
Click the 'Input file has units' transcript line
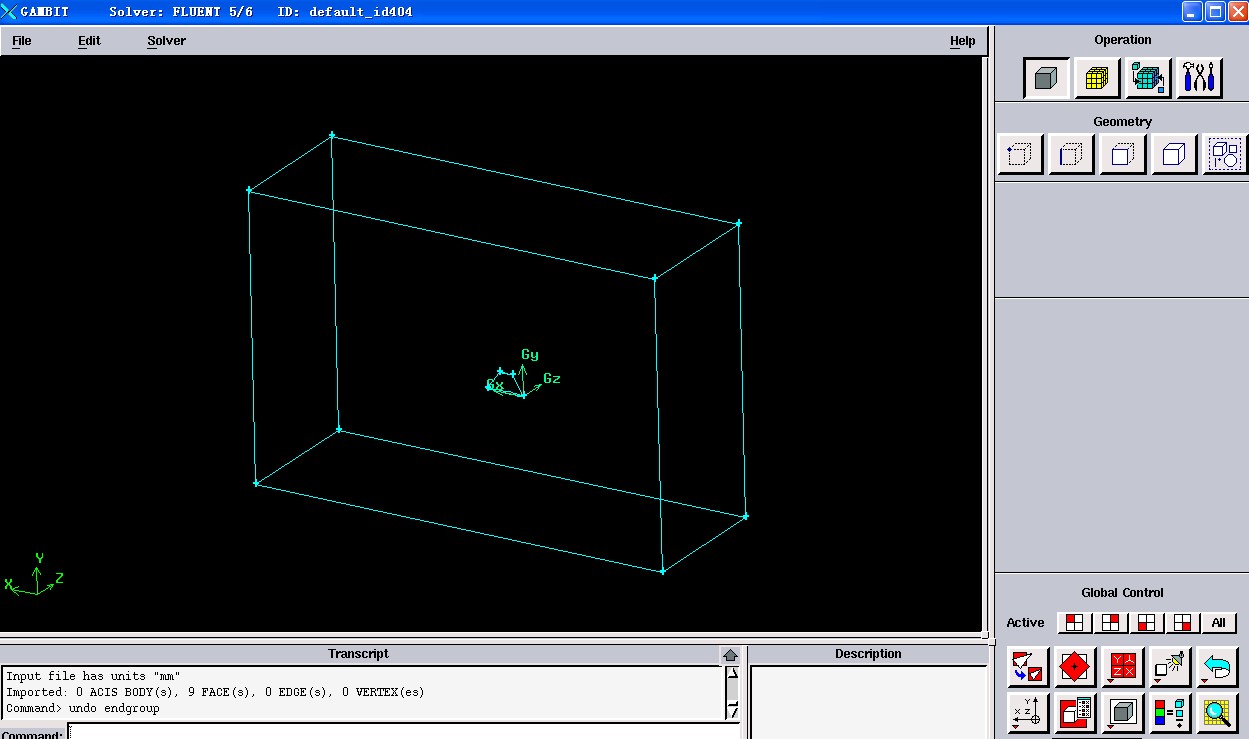point(93,676)
